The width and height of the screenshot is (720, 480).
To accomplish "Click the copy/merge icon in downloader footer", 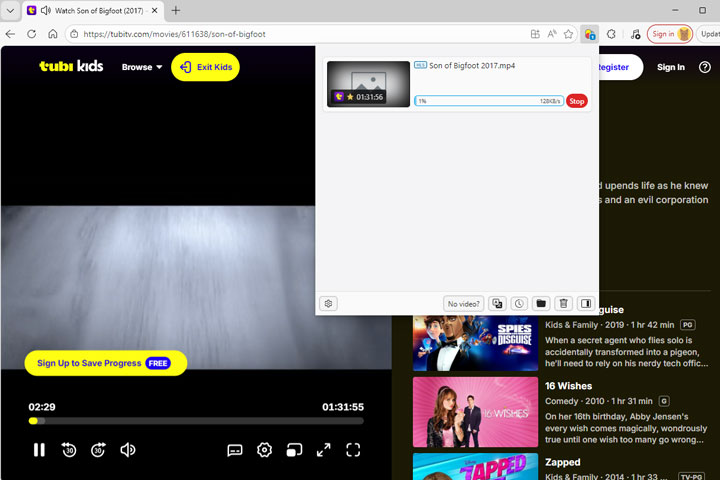I will 497,304.
